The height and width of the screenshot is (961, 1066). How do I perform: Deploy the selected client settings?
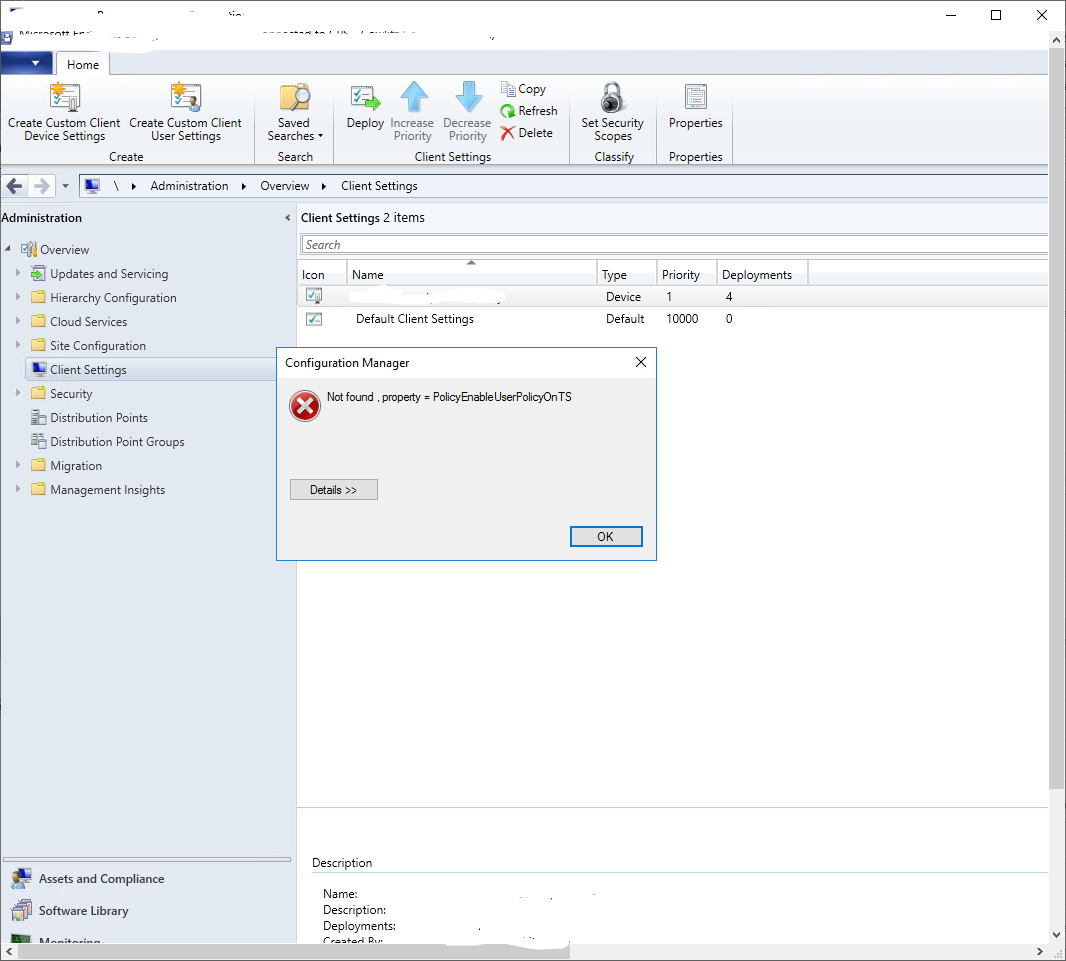[365, 106]
